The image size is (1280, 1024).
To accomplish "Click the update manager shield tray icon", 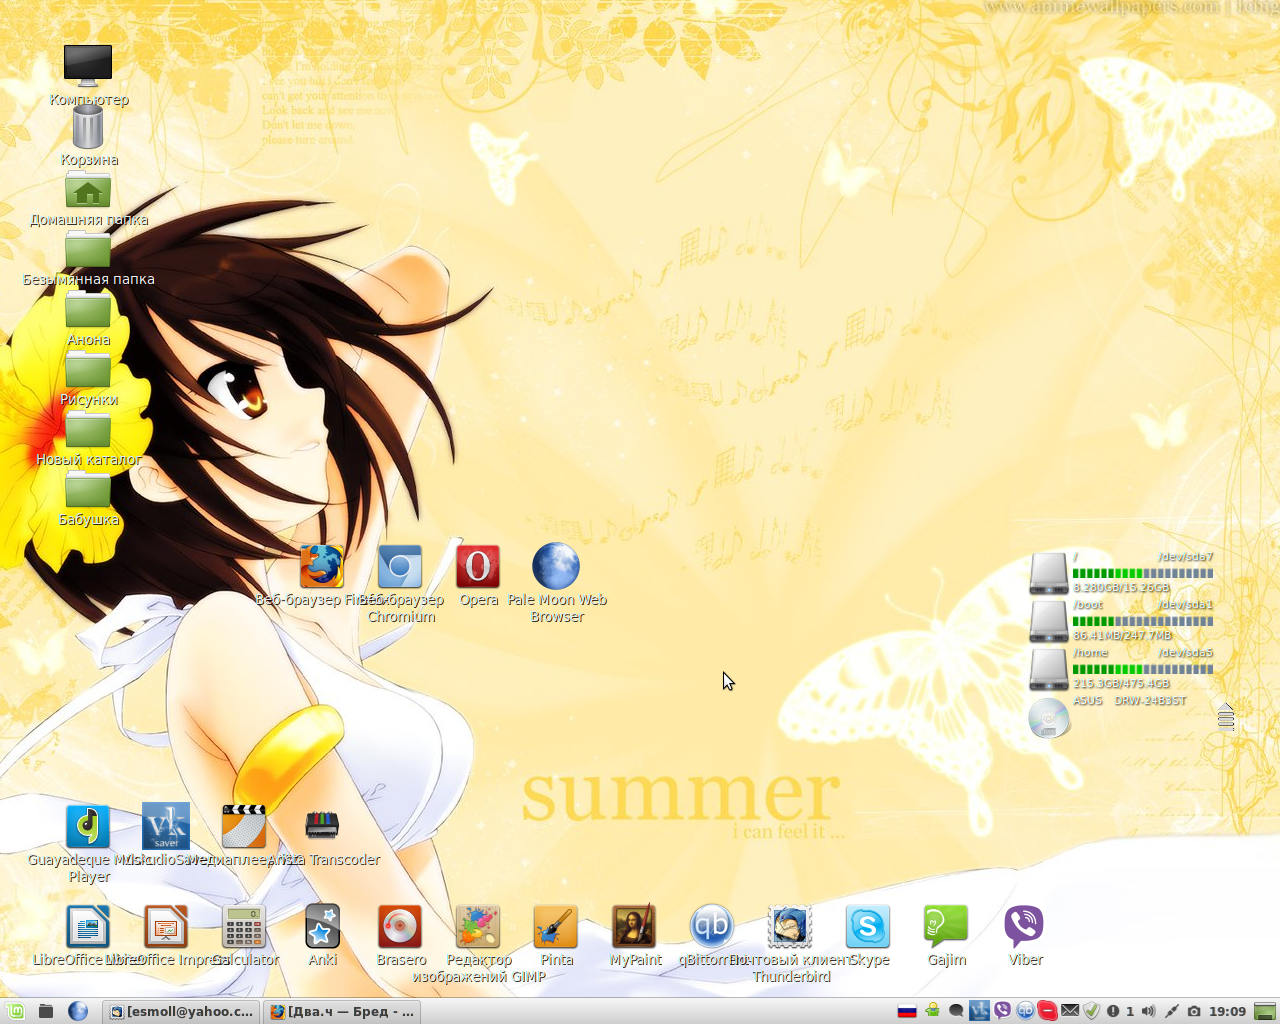I will [x=1092, y=1011].
